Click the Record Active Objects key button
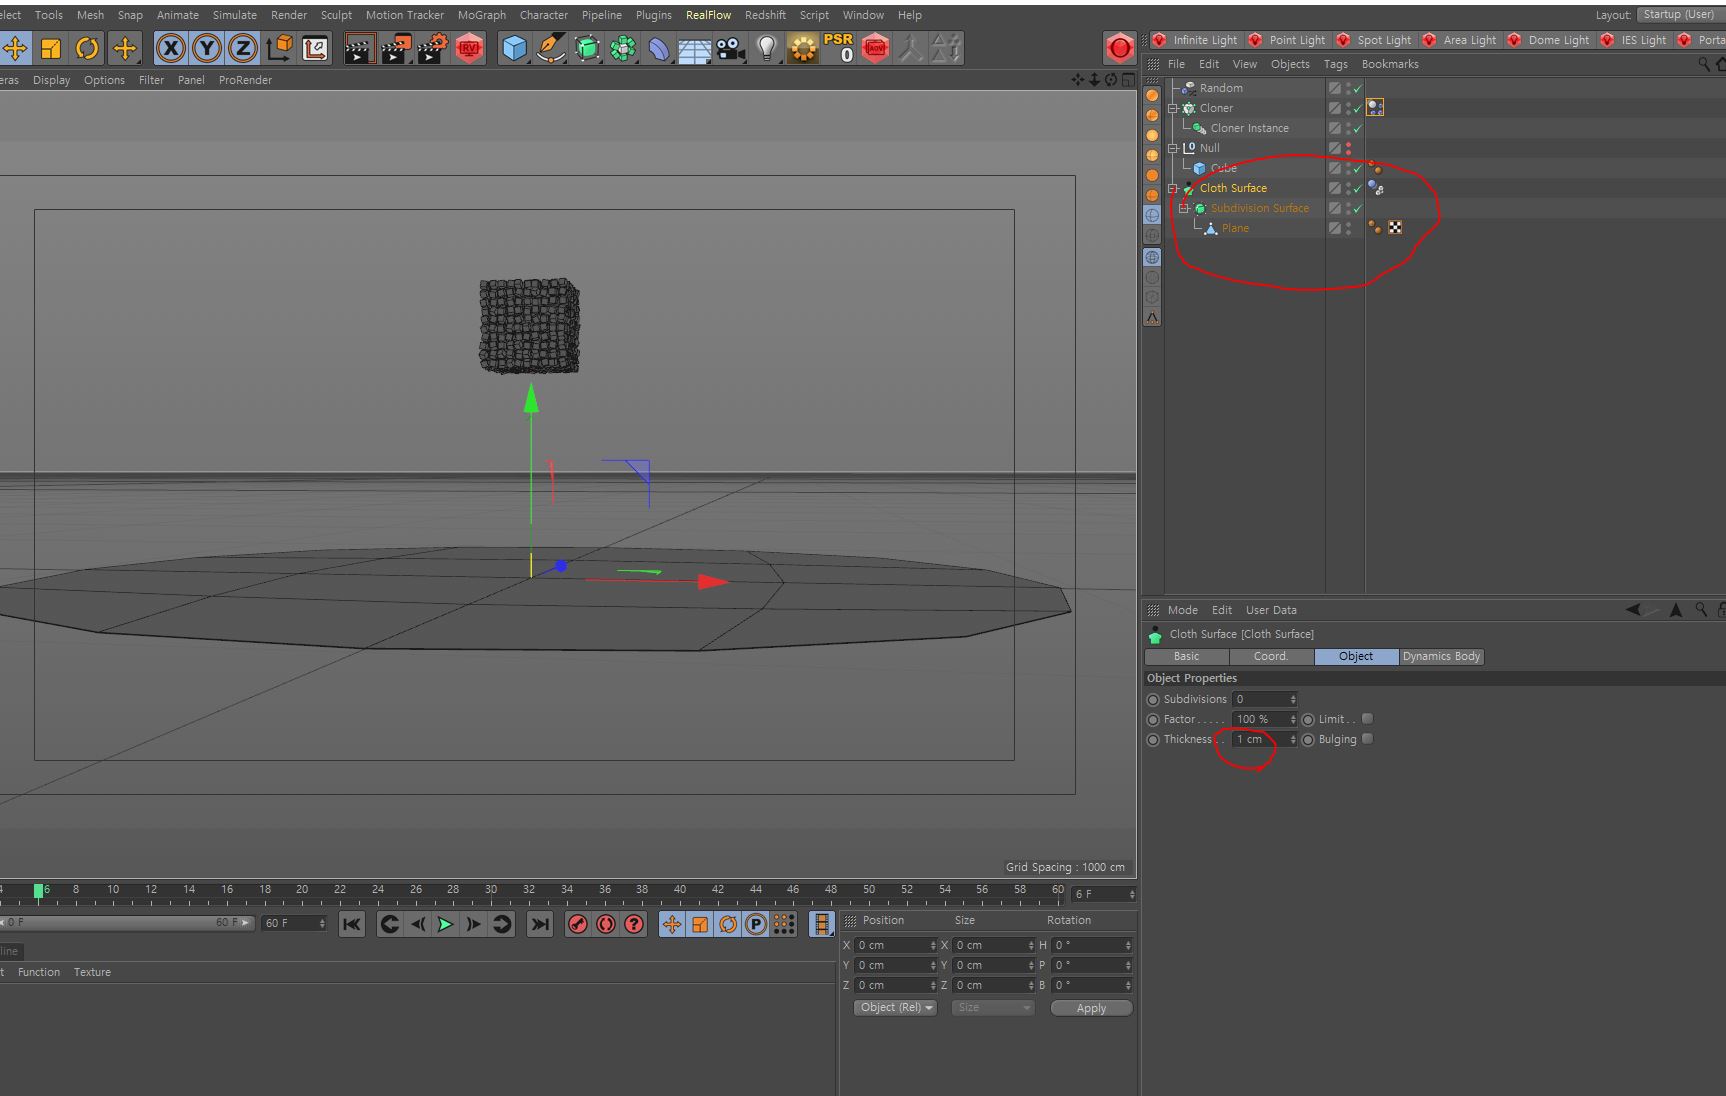The width and height of the screenshot is (1726, 1096). click(578, 924)
